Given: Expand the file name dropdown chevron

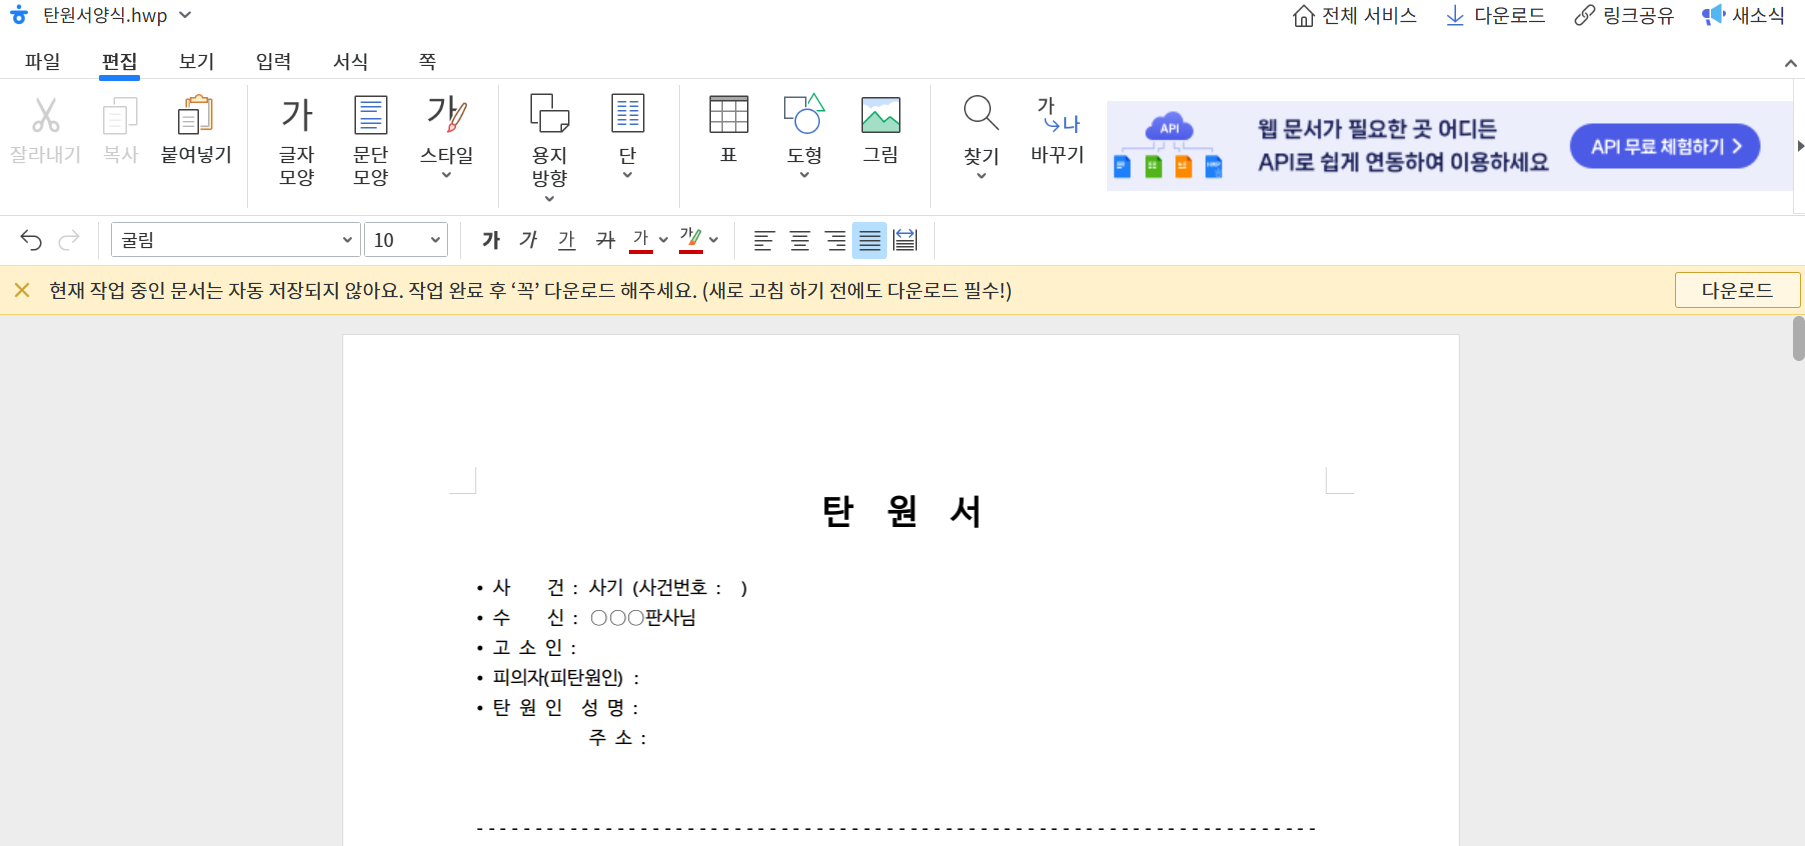Looking at the screenshot, I should (185, 15).
